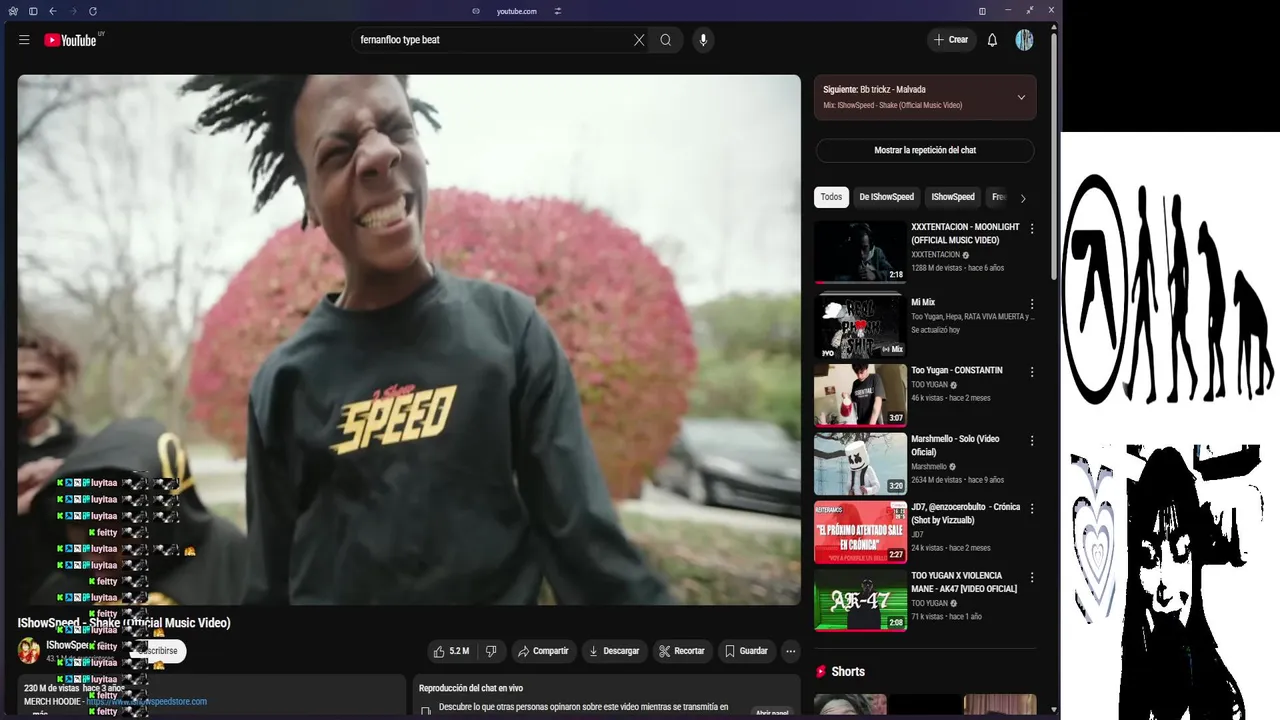Click the Guardar button
Screen dimensions: 1280x720
click(x=746, y=651)
